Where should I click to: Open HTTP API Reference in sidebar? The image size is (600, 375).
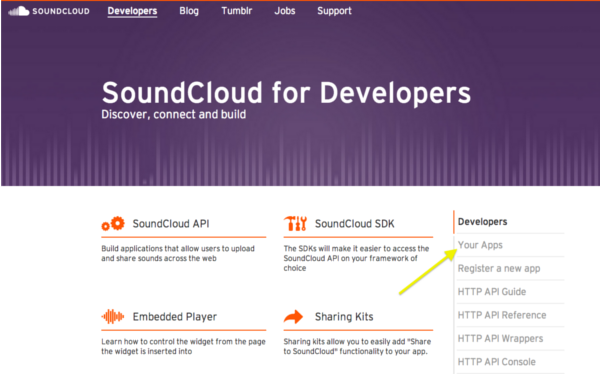(502, 315)
